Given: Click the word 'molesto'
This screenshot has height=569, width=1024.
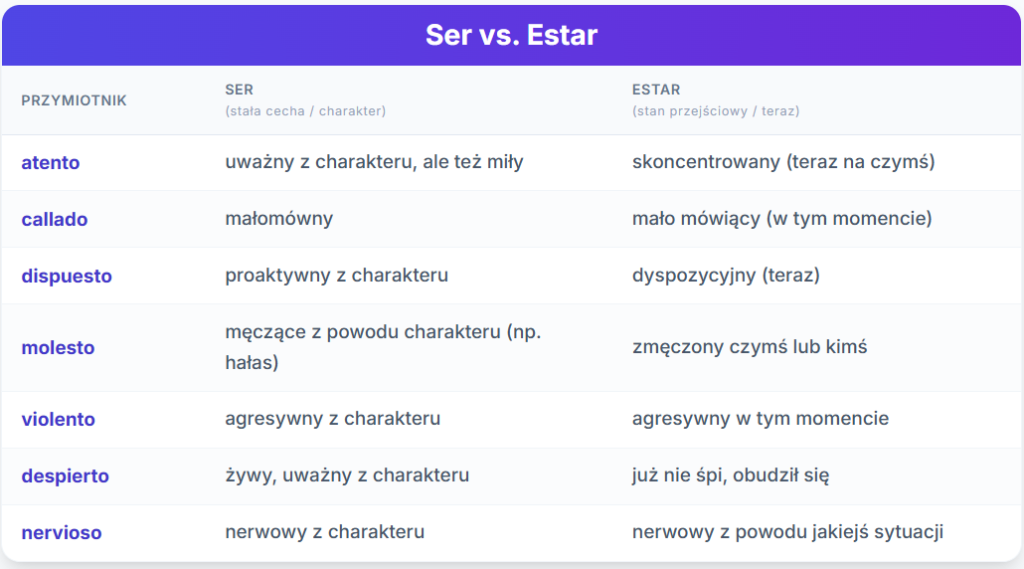Looking at the screenshot, I should coord(58,348).
